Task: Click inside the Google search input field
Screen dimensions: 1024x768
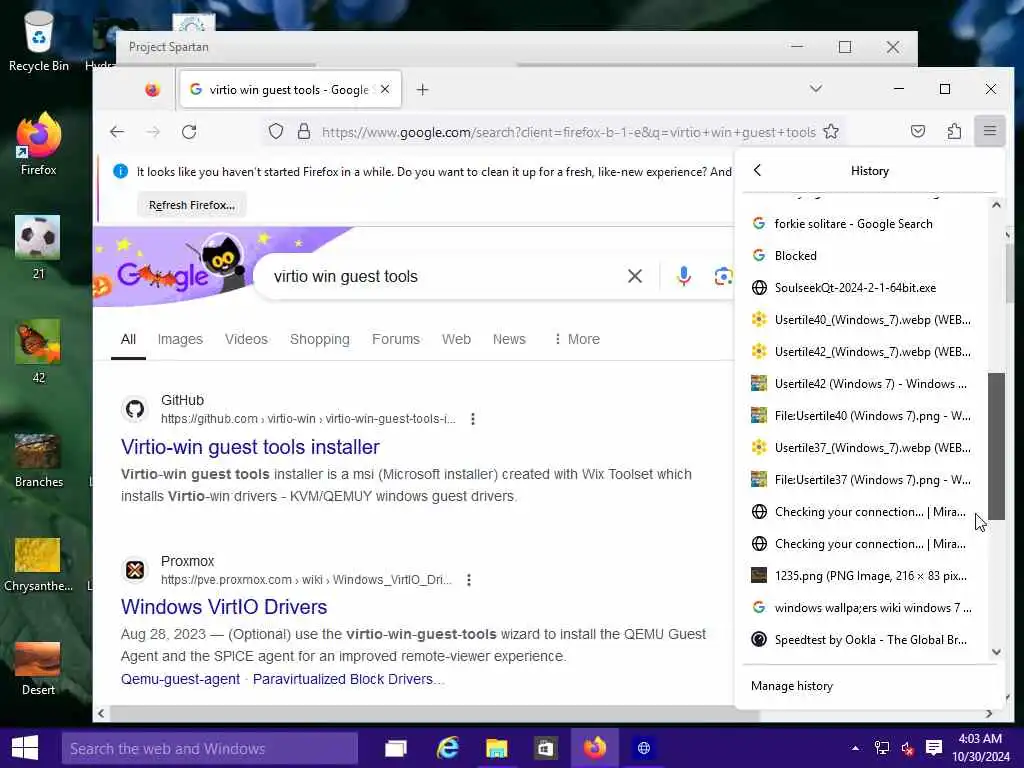Action: point(444,276)
